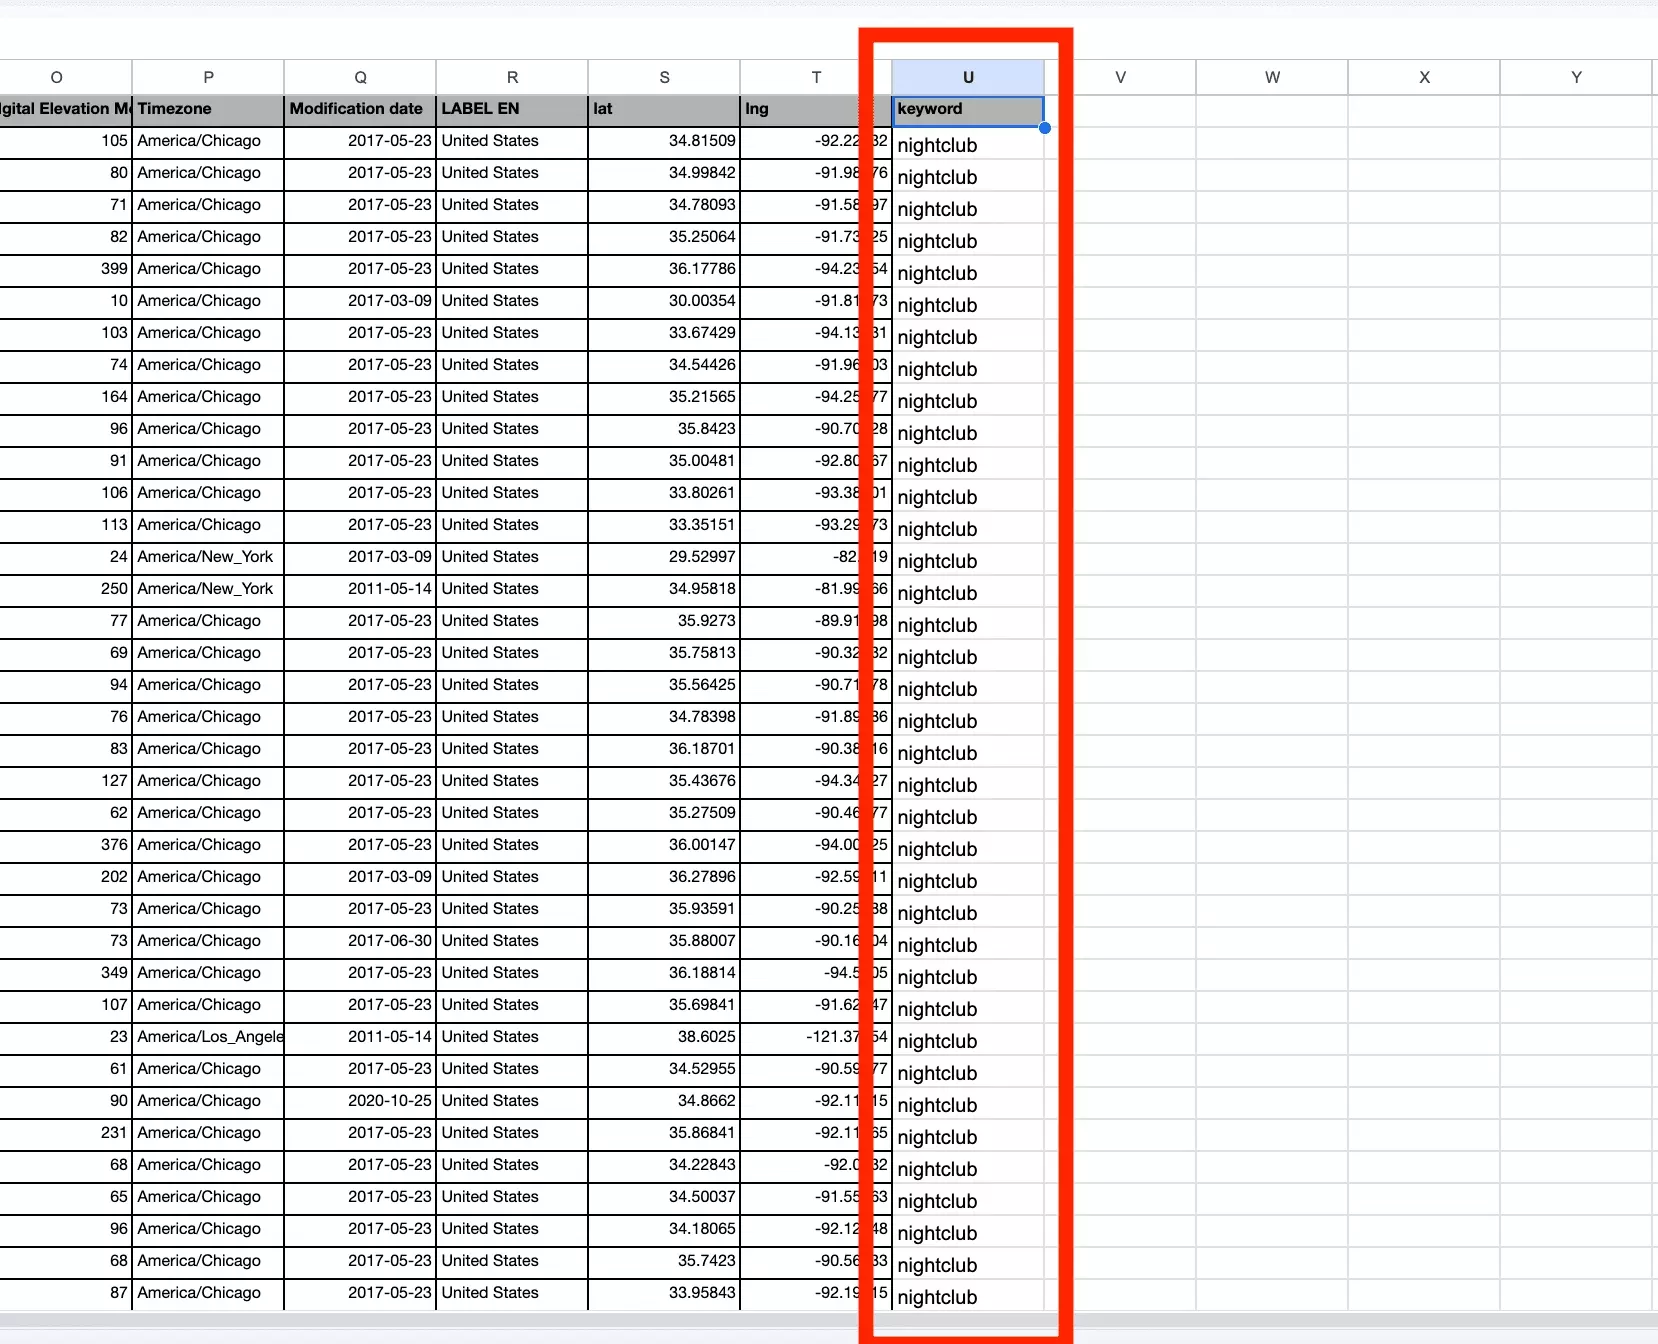The image size is (1658, 1344).
Task: Select column U header
Action: point(967,77)
